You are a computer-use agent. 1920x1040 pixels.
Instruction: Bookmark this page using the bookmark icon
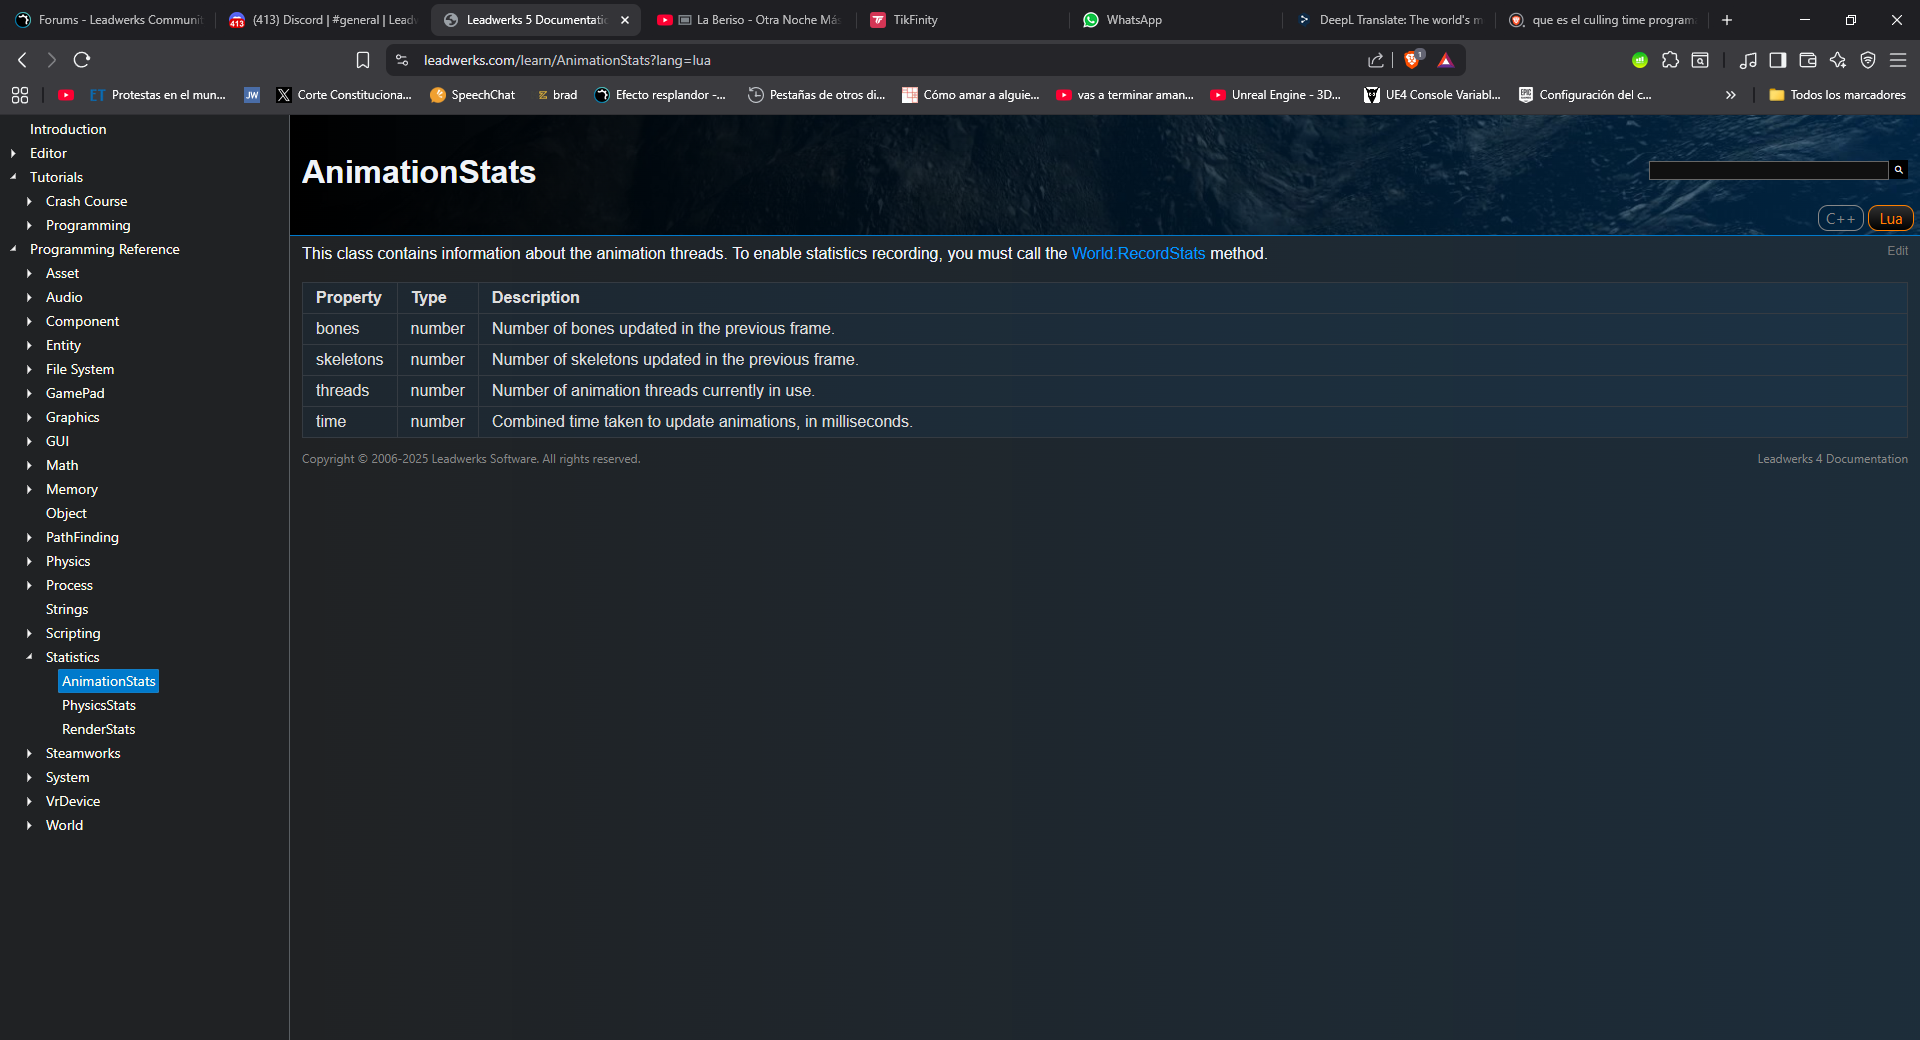coord(363,60)
